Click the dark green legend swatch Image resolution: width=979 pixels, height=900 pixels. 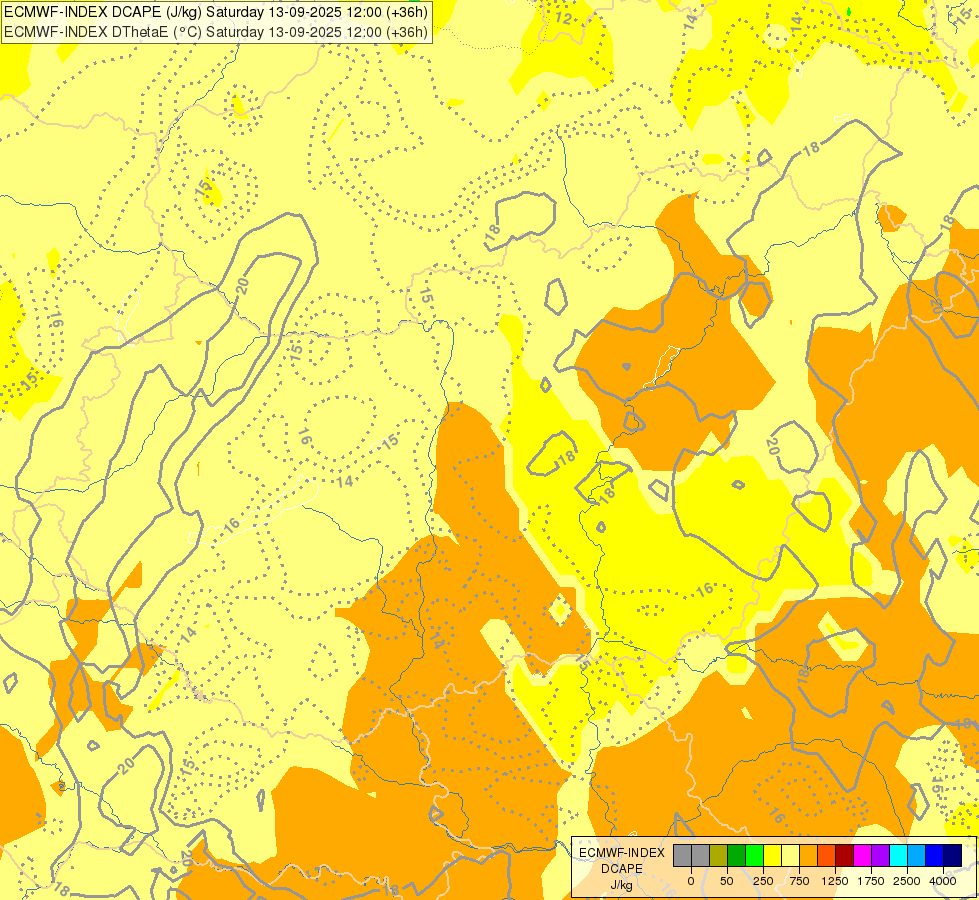point(737,855)
